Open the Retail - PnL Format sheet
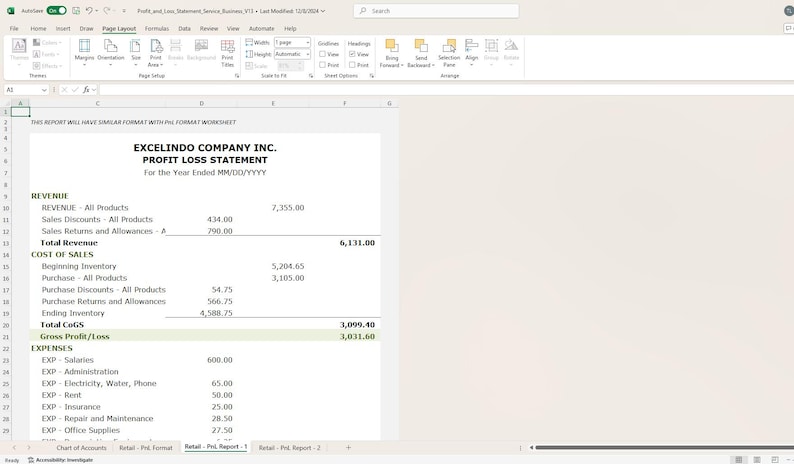794x464 pixels. click(146, 448)
